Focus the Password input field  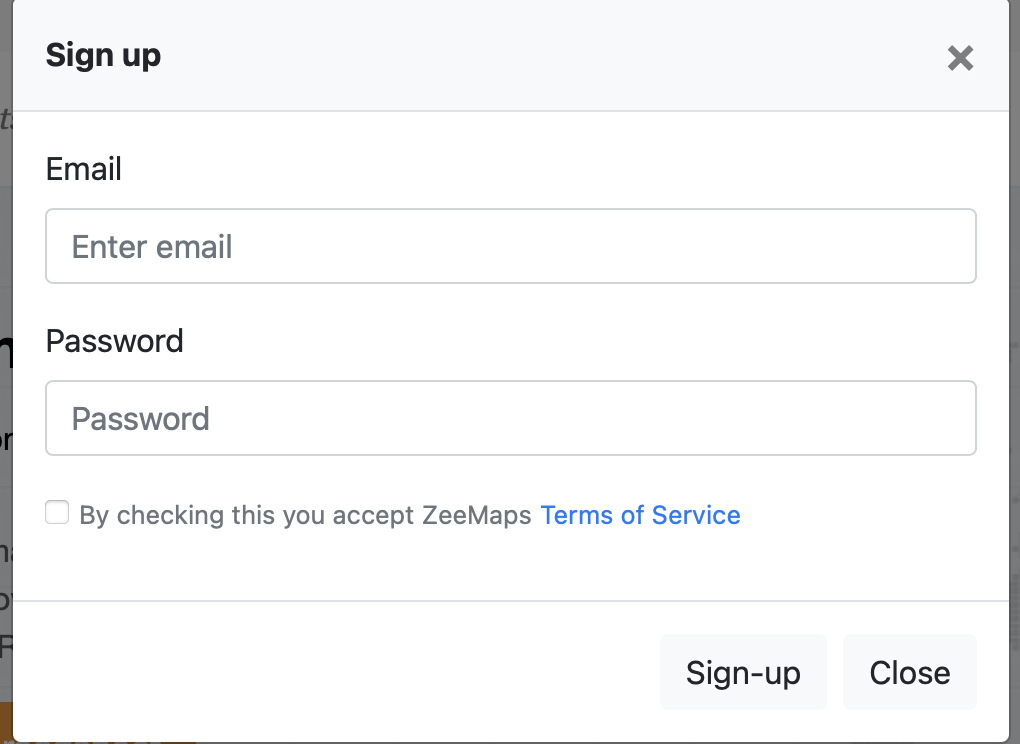coord(510,418)
